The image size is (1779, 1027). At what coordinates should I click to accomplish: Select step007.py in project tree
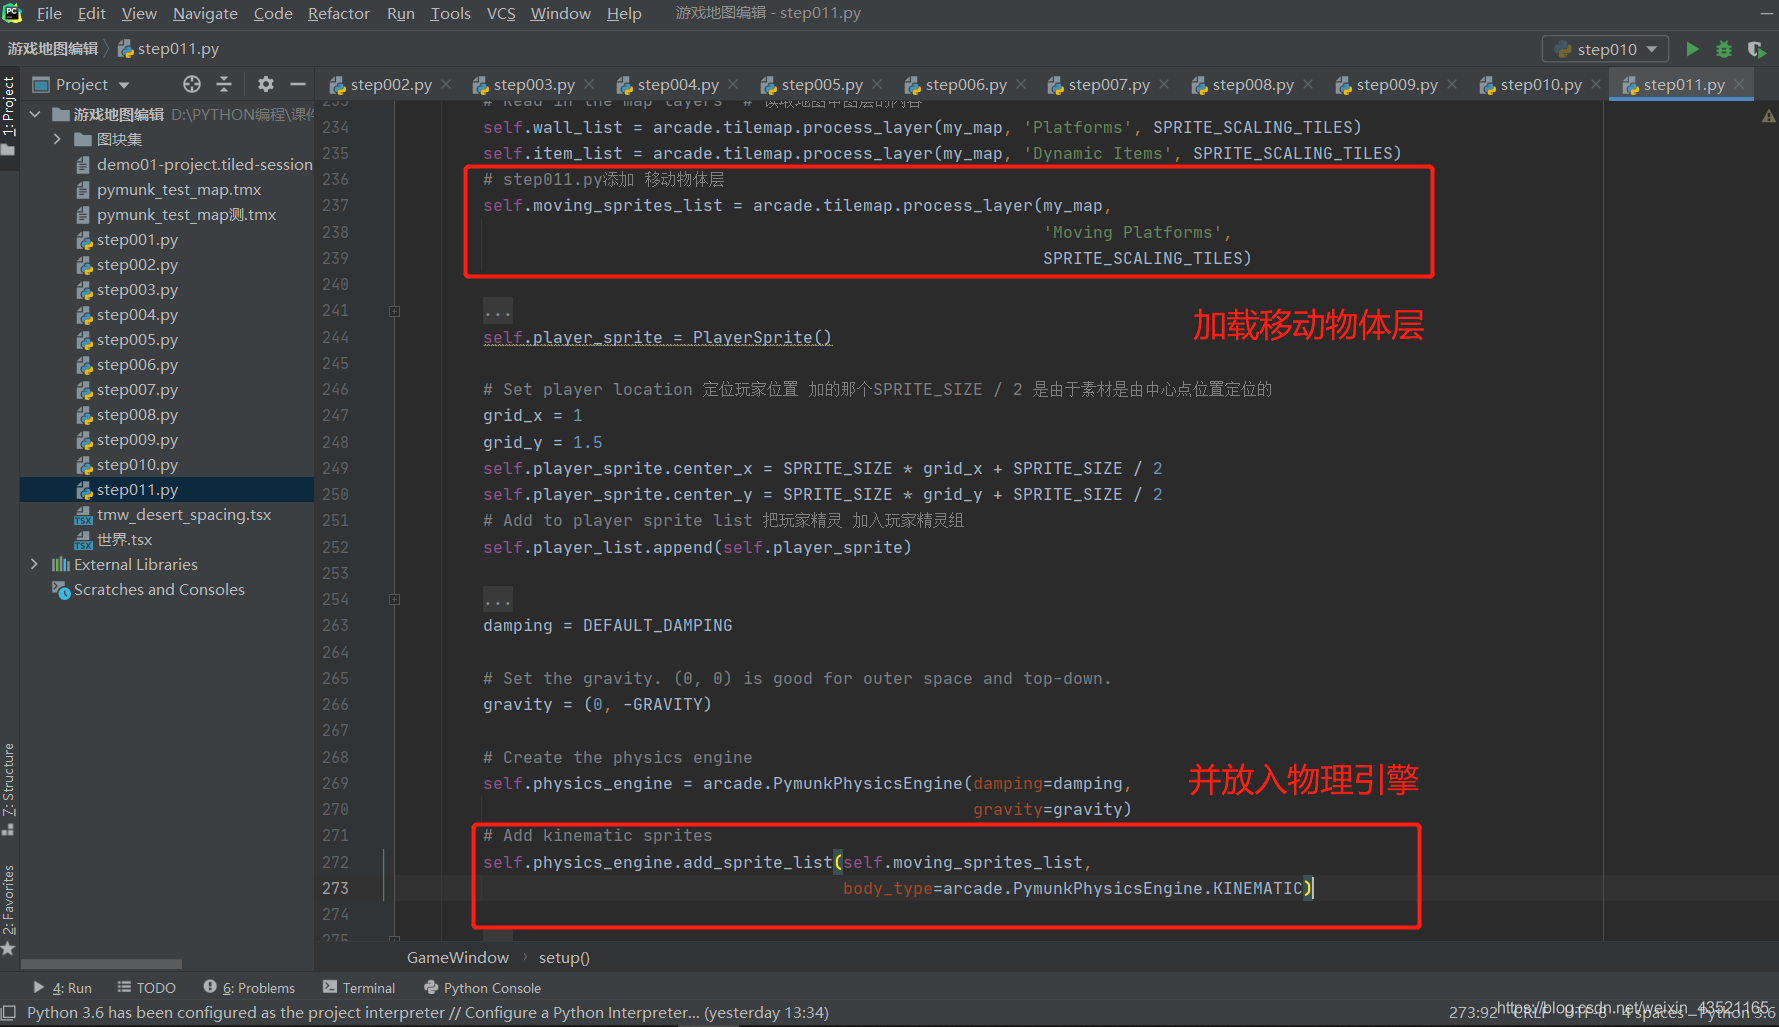(x=137, y=389)
